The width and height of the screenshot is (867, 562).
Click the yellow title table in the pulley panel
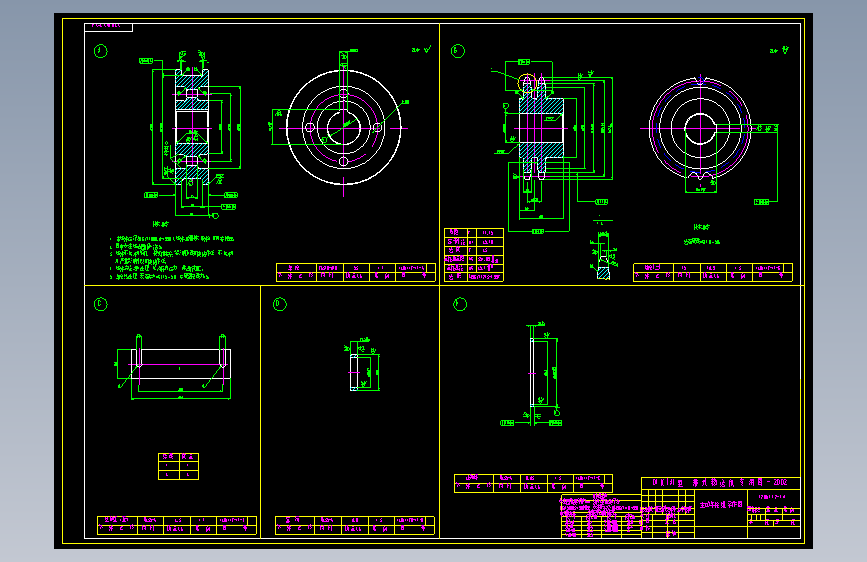pos(356,272)
